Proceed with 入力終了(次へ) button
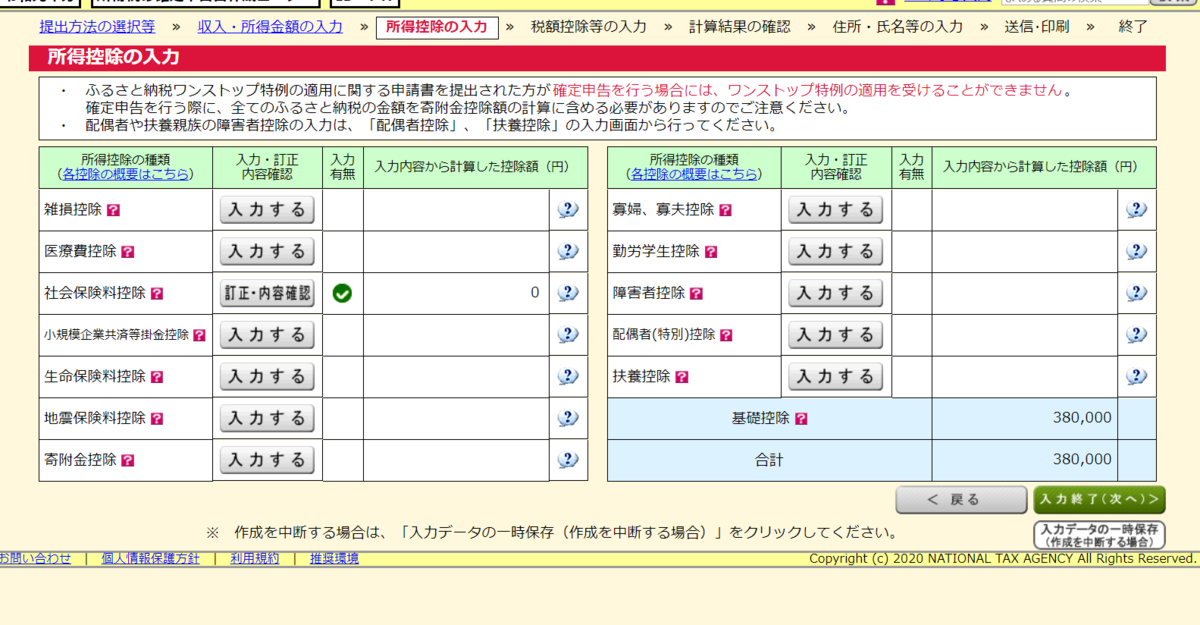This screenshot has width=1200, height=625. 1100,499
